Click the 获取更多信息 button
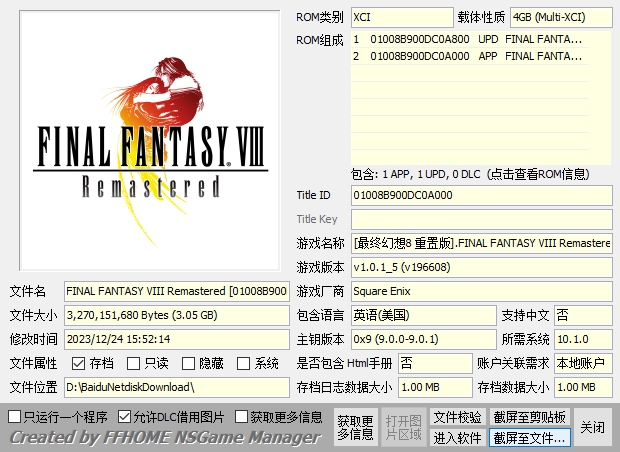 [355, 427]
